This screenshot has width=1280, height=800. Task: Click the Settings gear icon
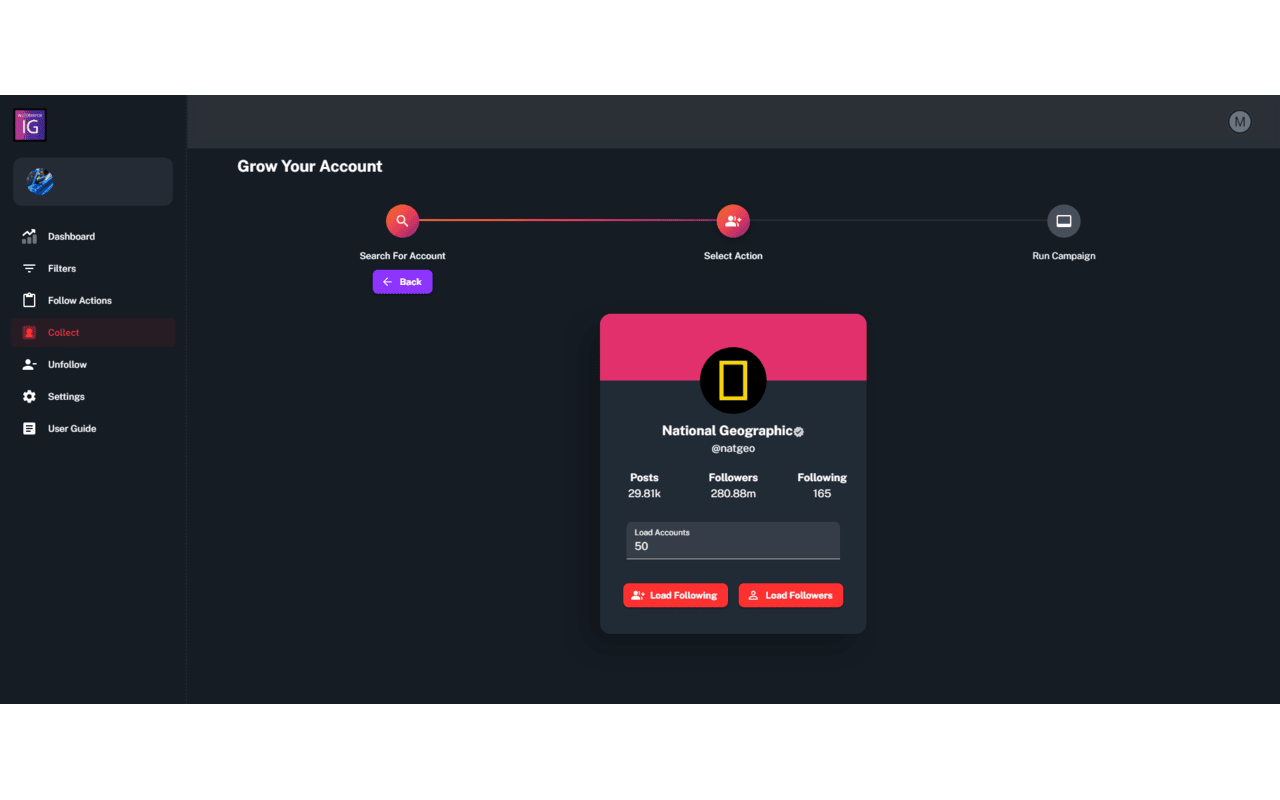point(29,397)
